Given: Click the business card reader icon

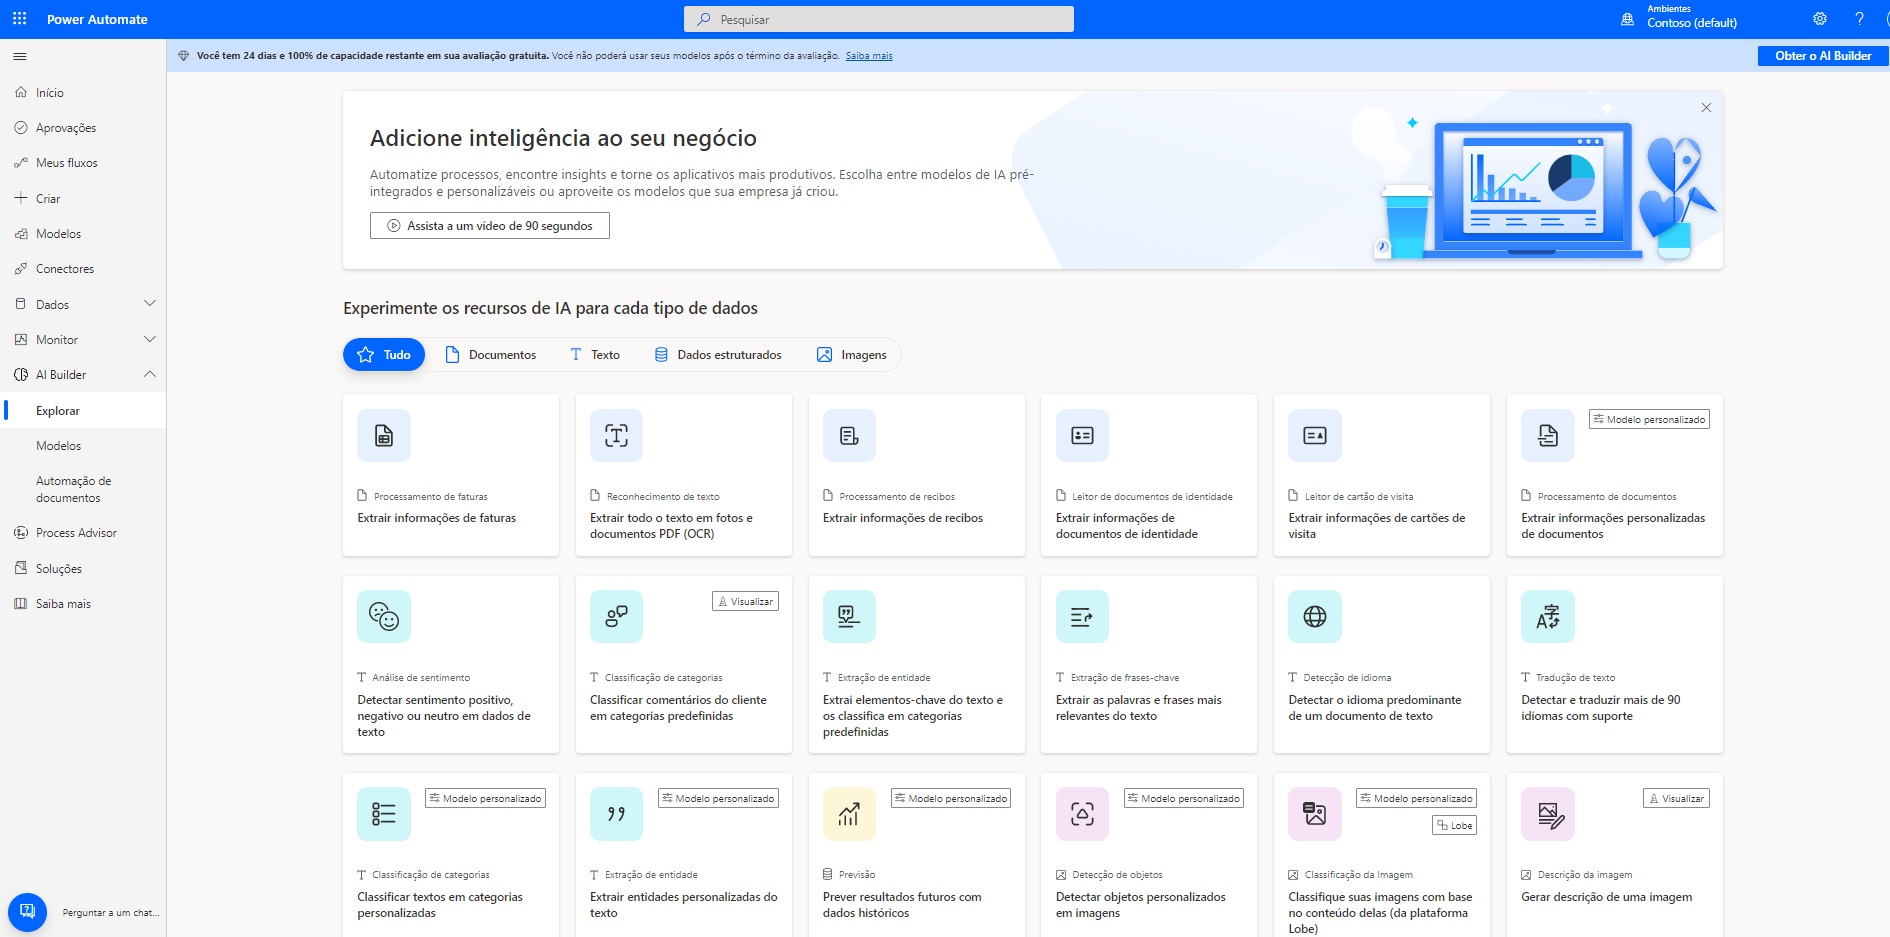Looking at the screenshot, I should [x=1315, y=435].
